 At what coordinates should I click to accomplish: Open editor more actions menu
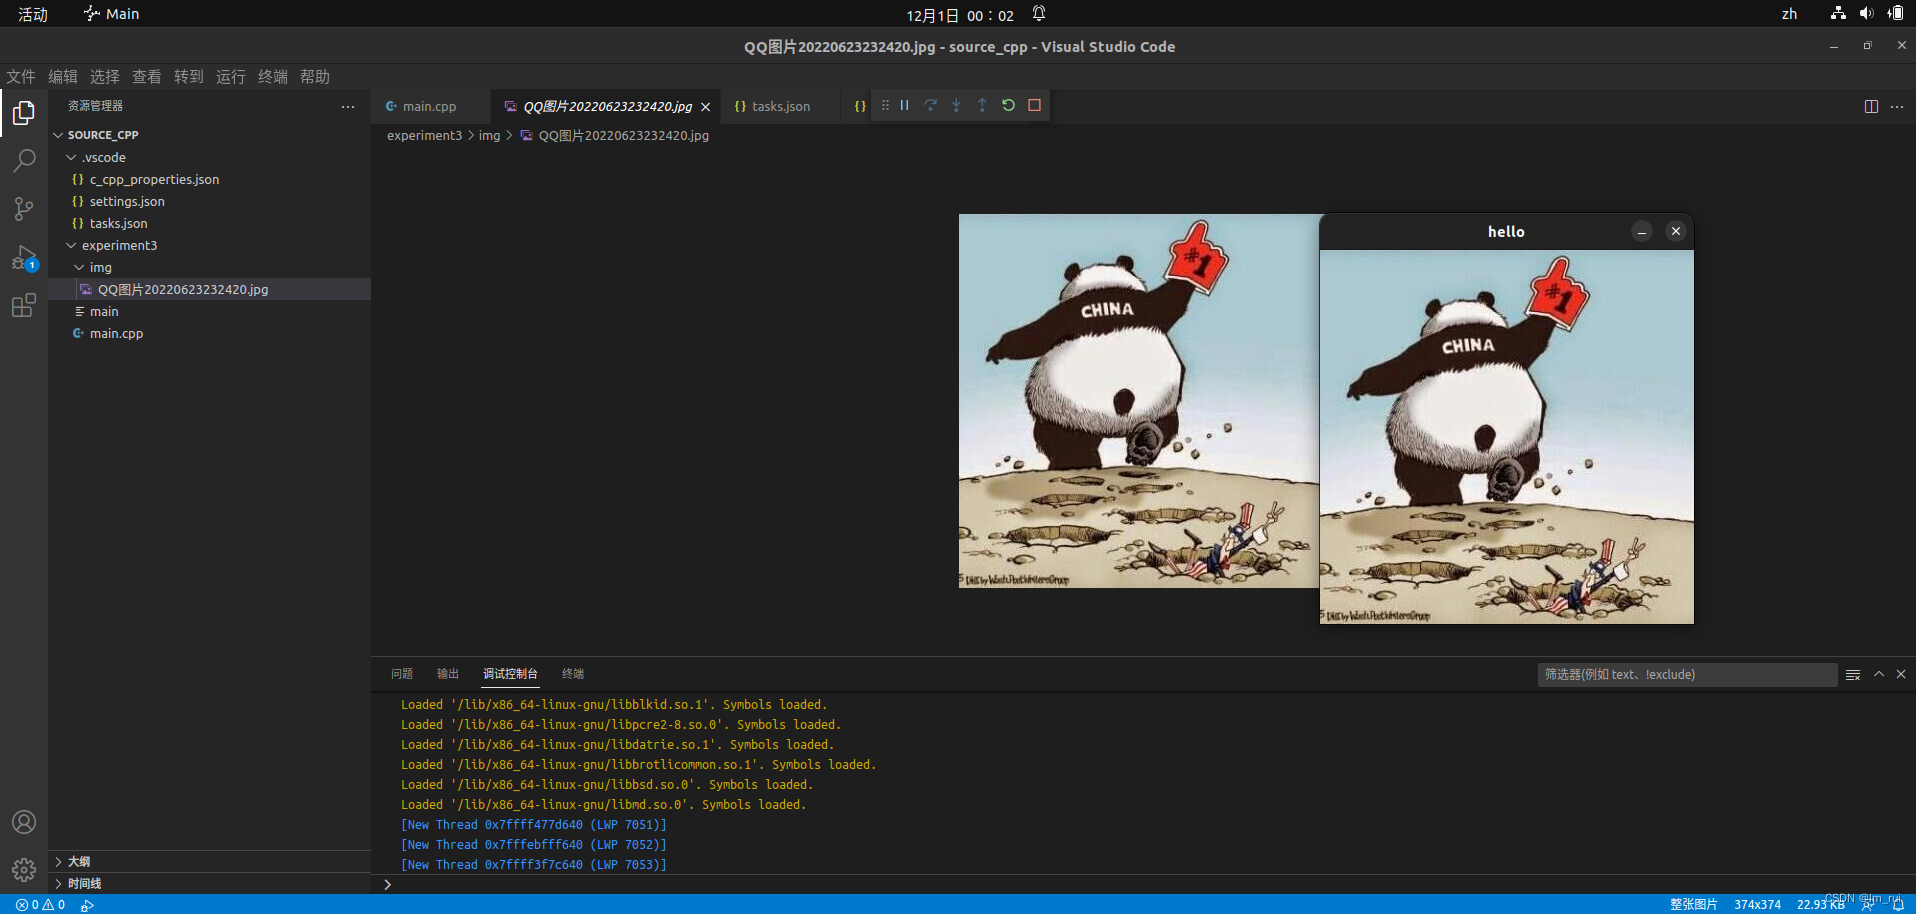(x=1897, y=106)
